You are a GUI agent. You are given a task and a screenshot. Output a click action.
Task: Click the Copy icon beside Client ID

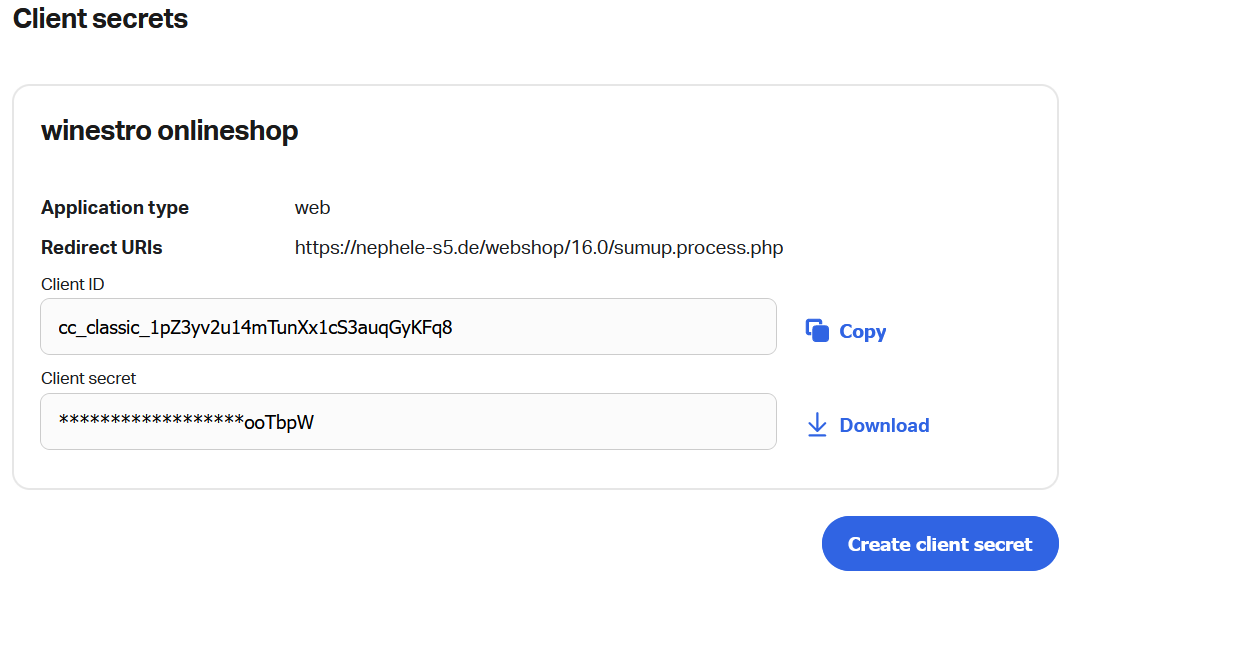(x=817, y=331)
